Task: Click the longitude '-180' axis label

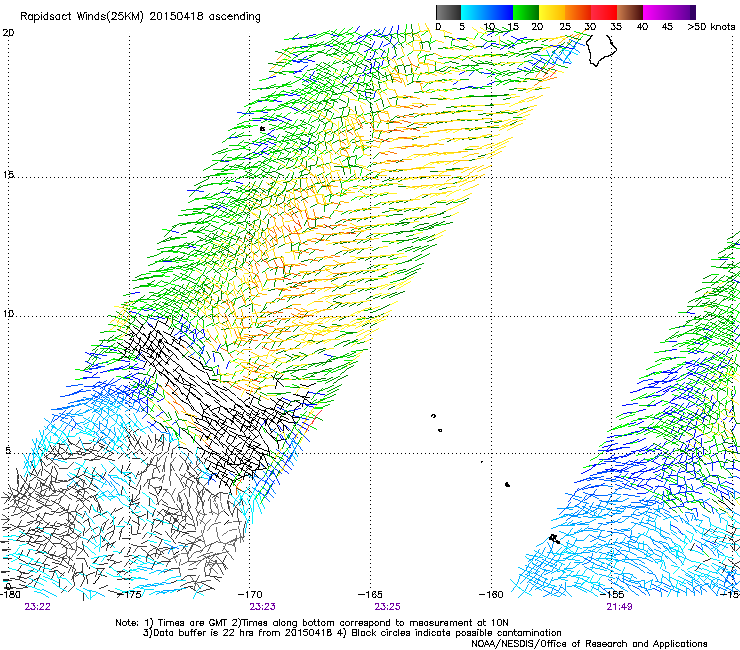Action: [x=10, y=594]
